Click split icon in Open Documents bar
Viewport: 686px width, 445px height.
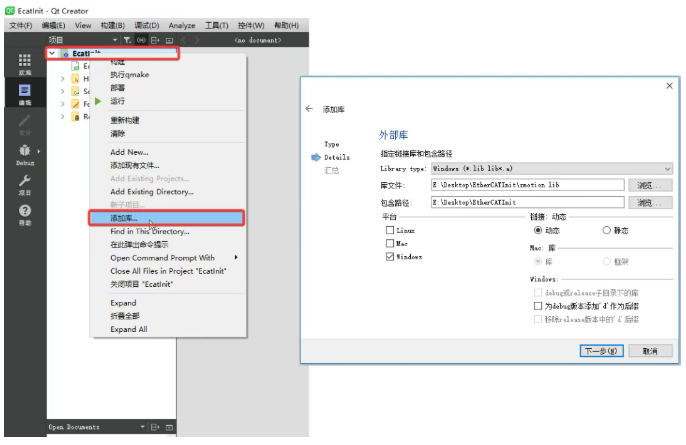point(155,427)
